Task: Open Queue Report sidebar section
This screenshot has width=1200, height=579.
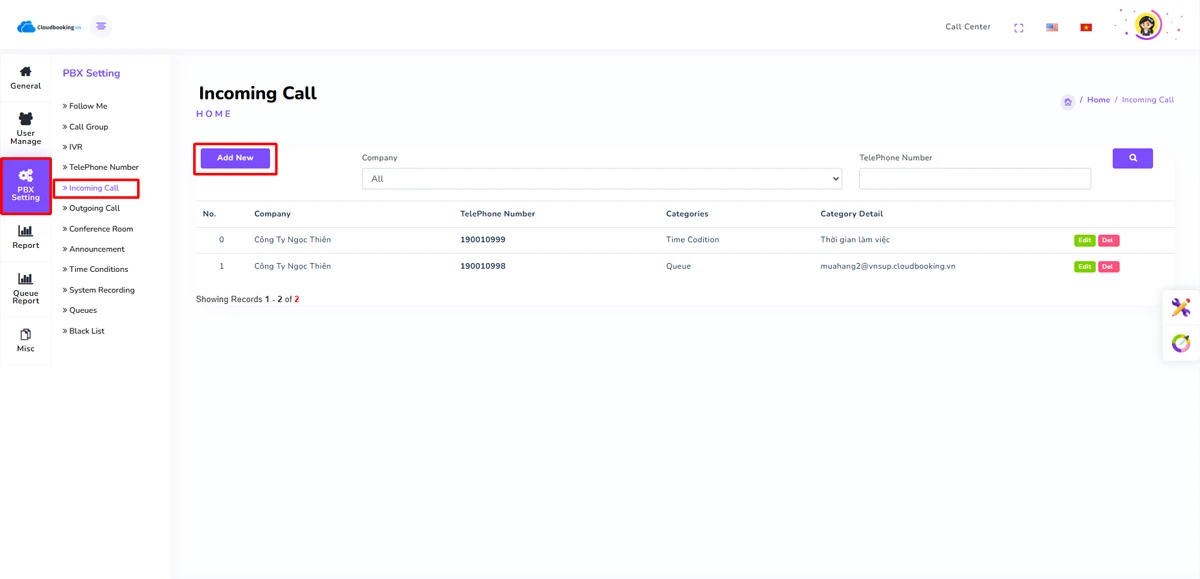Action: click(x=26, y=287)
